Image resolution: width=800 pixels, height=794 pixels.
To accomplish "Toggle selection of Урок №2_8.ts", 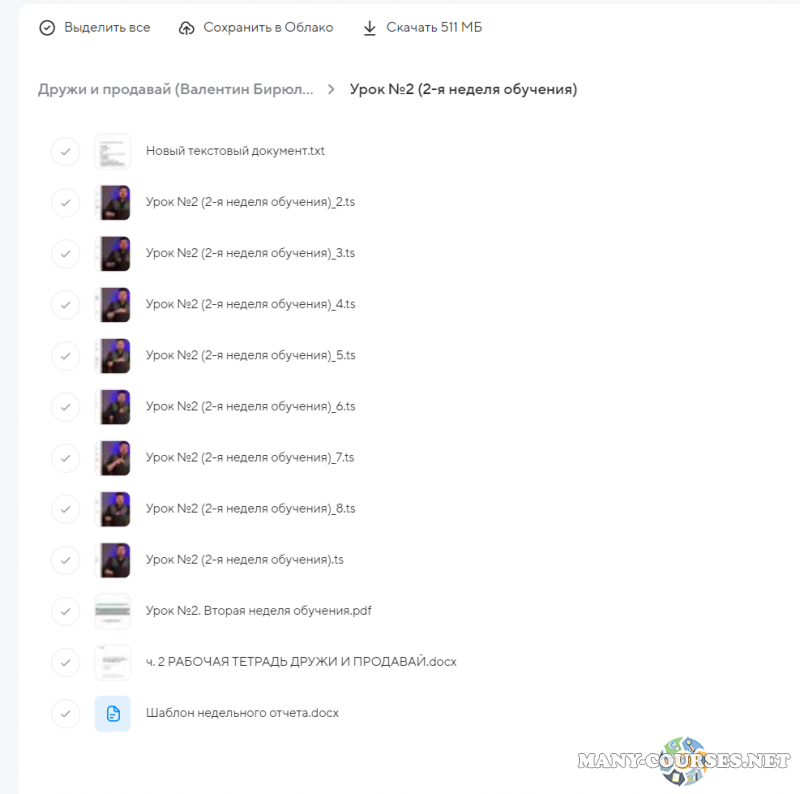I will pyautogui.click(x=65, y=509).
